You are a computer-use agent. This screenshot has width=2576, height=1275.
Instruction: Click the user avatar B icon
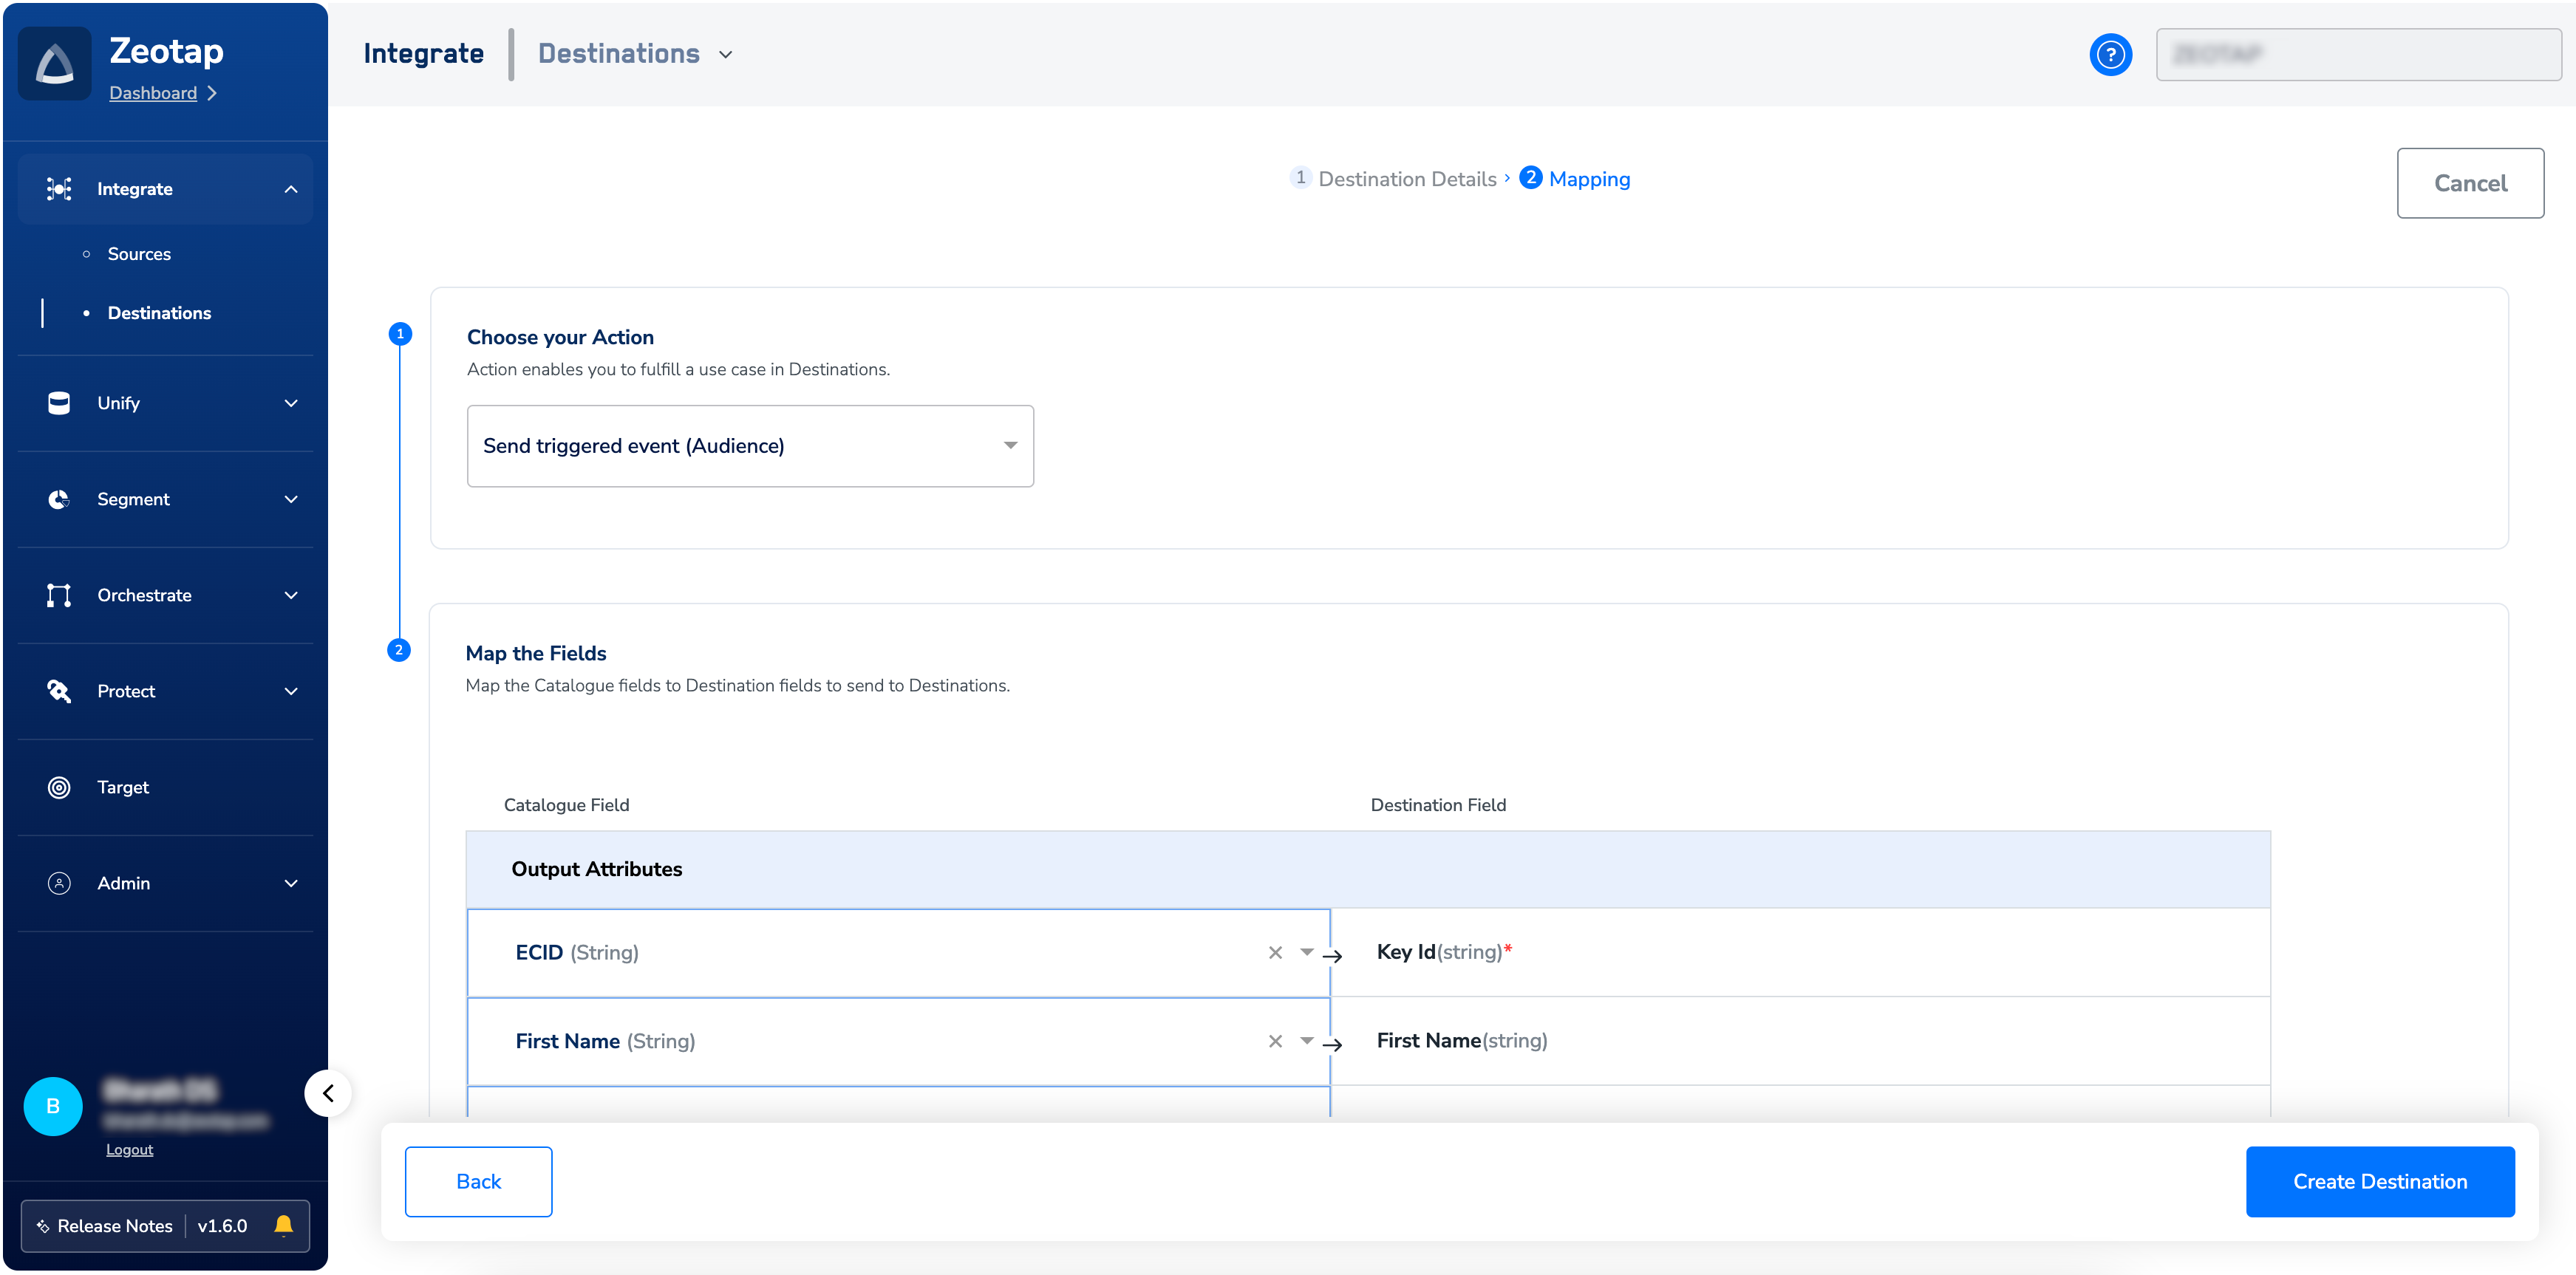53,1106
